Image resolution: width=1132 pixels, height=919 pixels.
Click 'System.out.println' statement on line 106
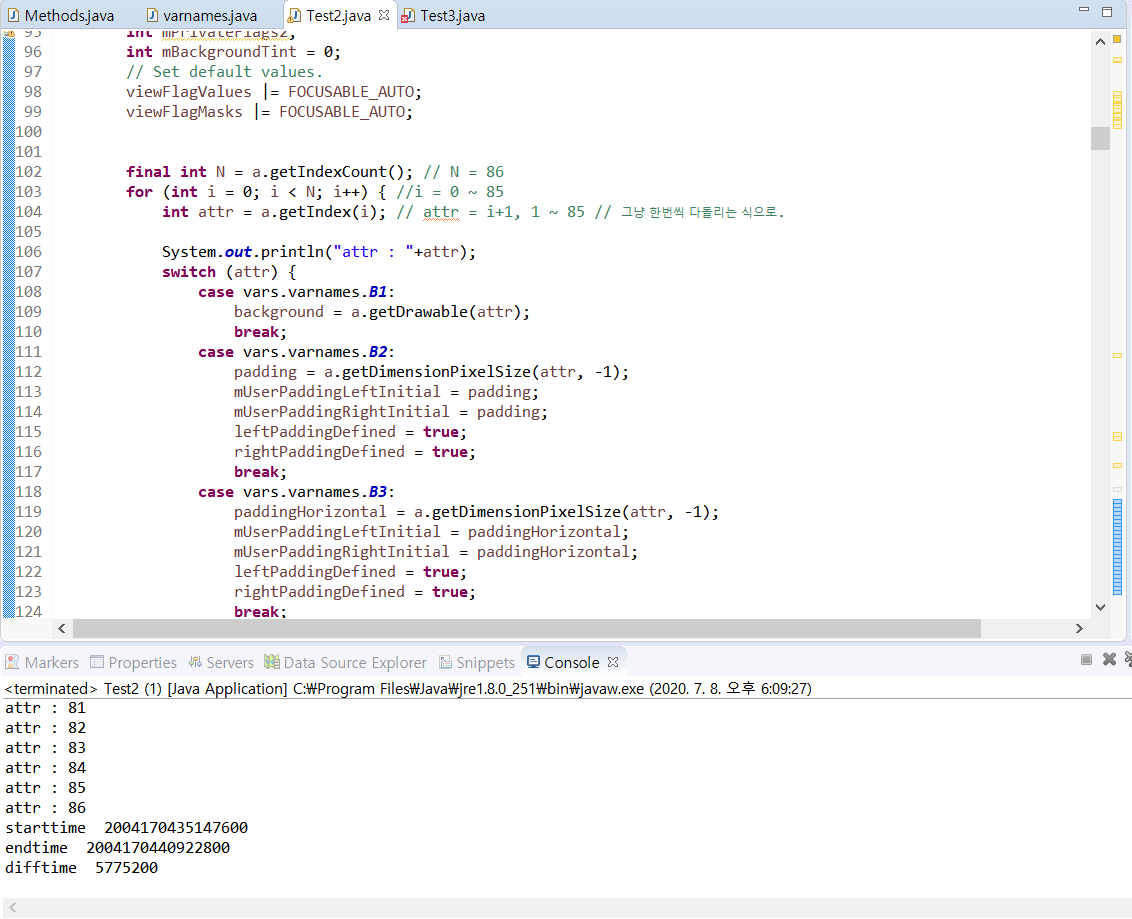click(319, 252)
